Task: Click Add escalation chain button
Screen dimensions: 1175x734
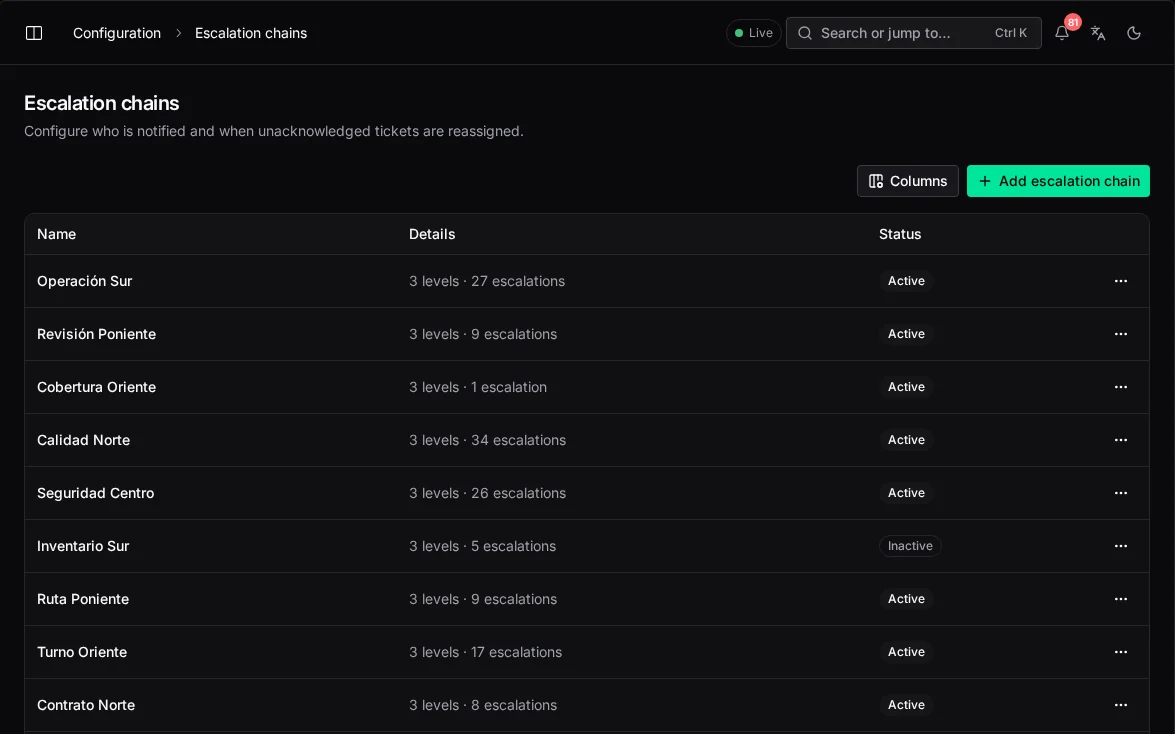Action: click(1058, 181)
